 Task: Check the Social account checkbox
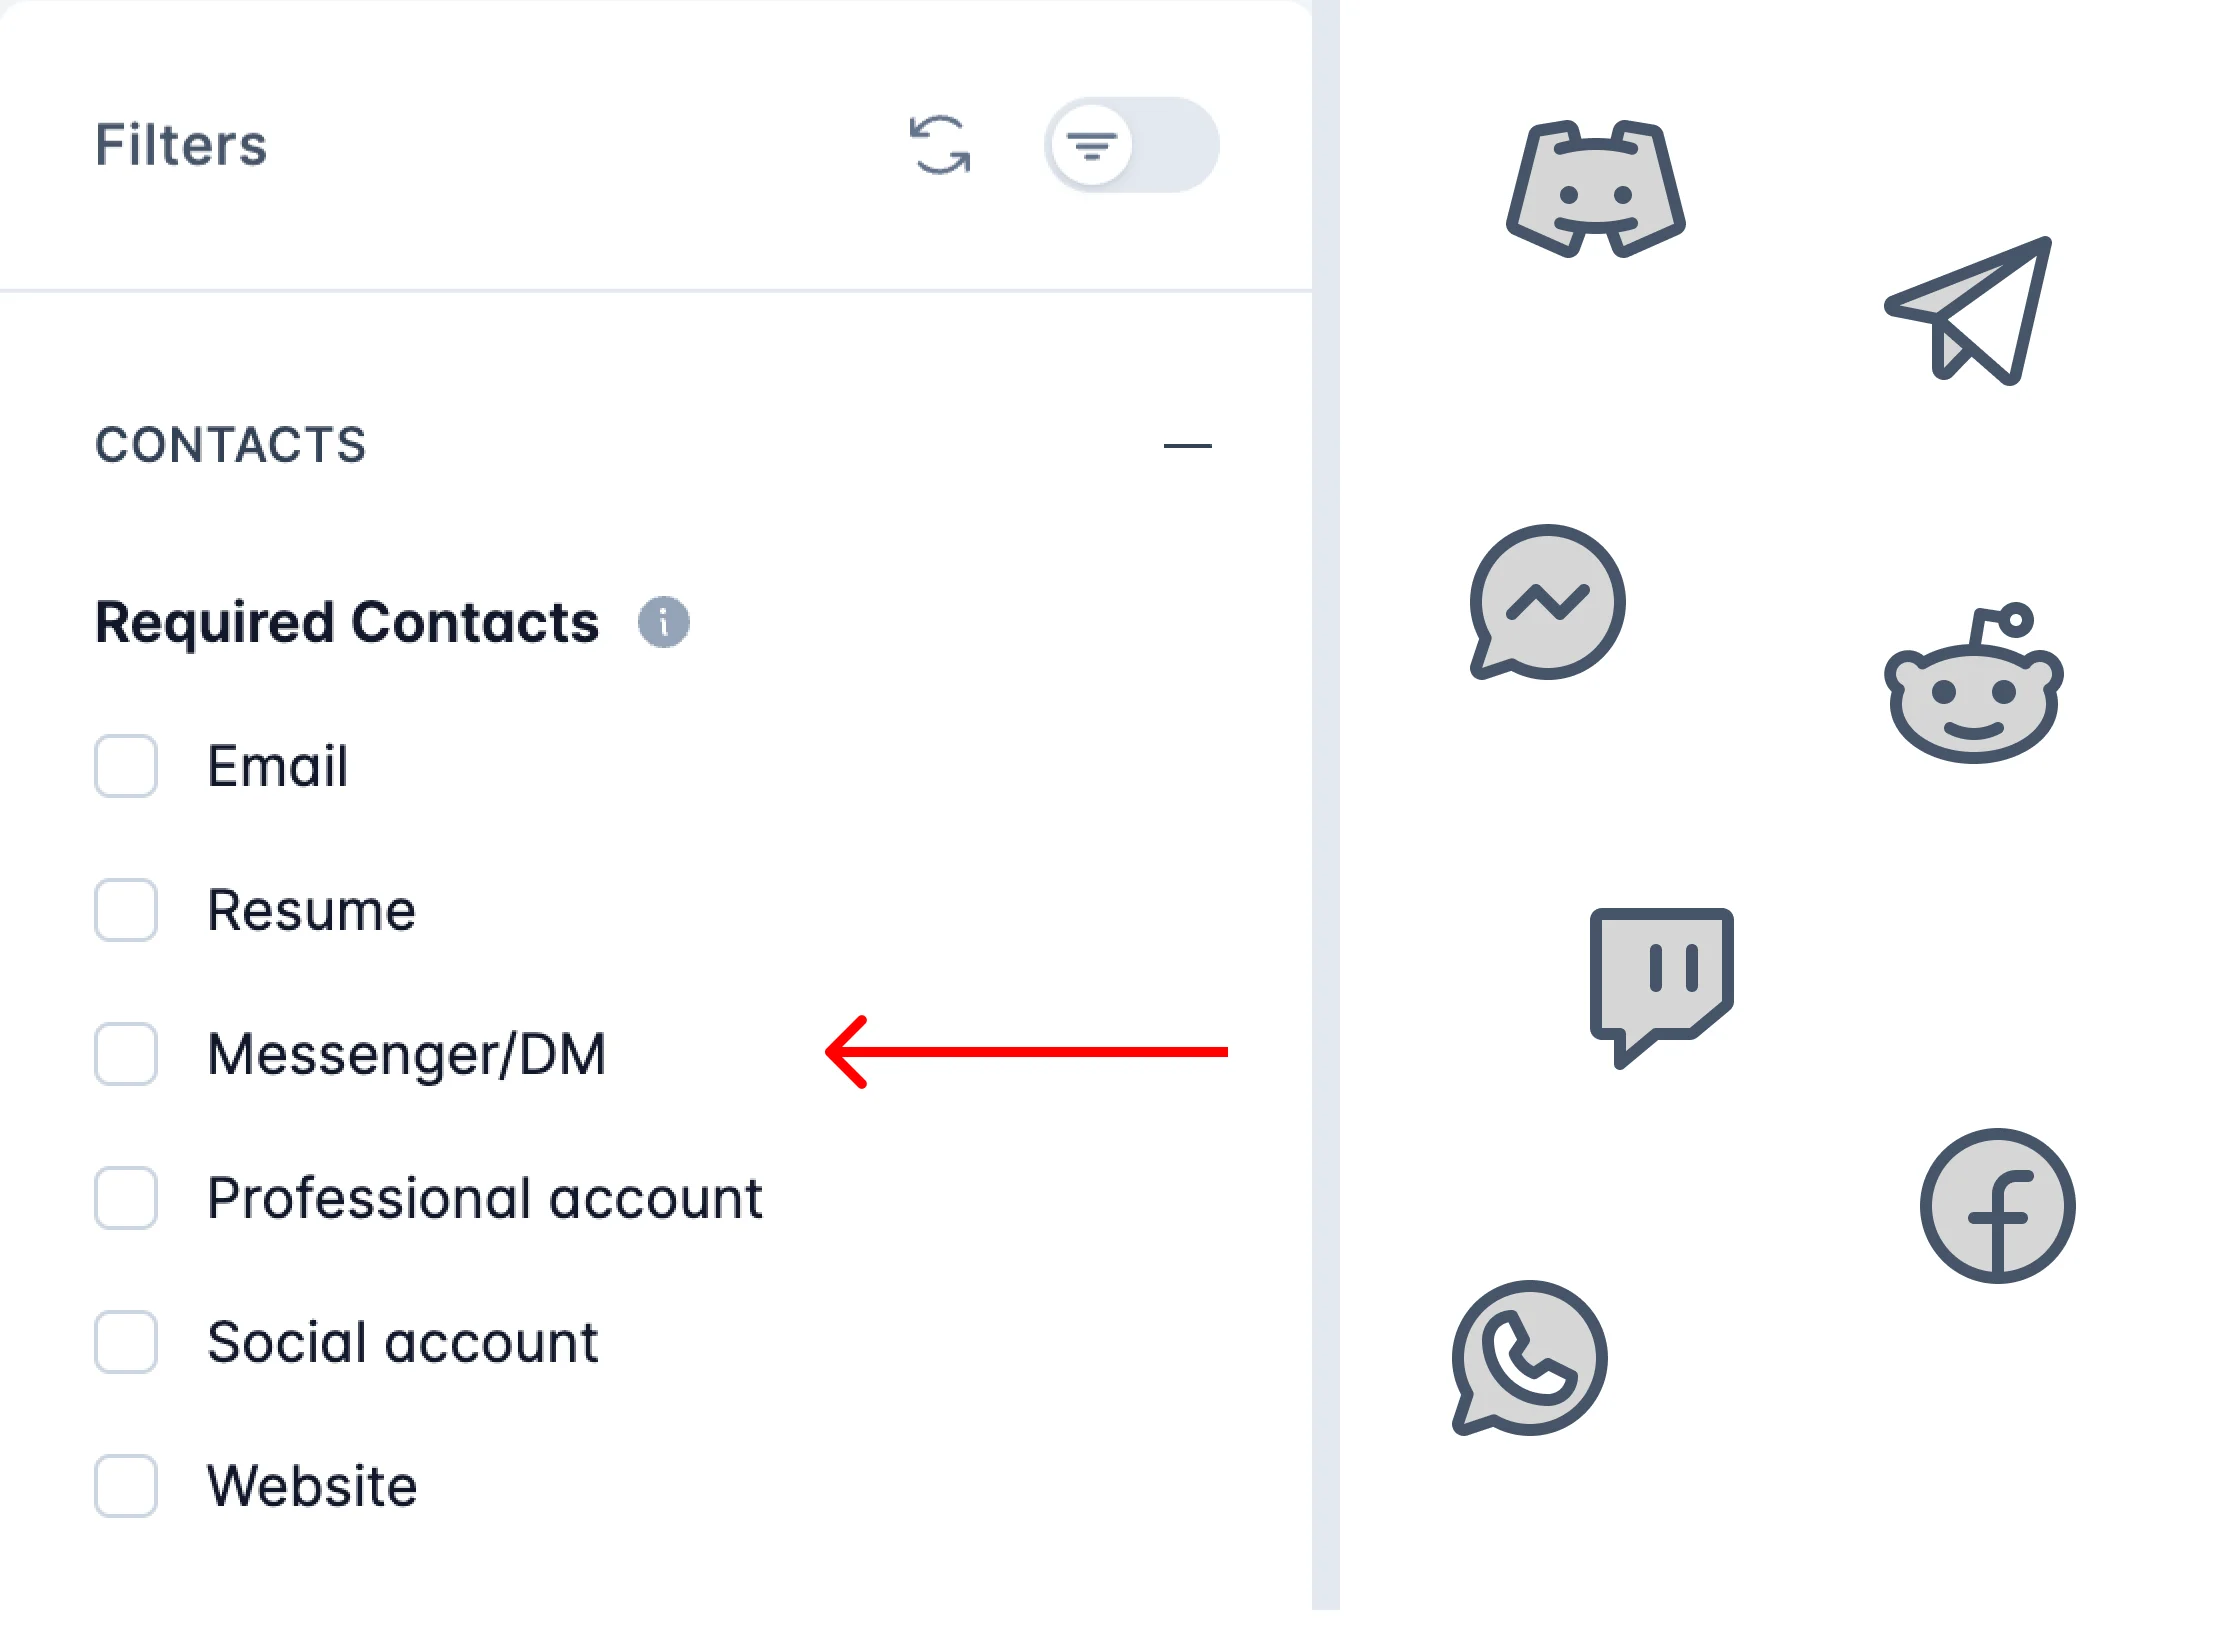pos(126,1342)
